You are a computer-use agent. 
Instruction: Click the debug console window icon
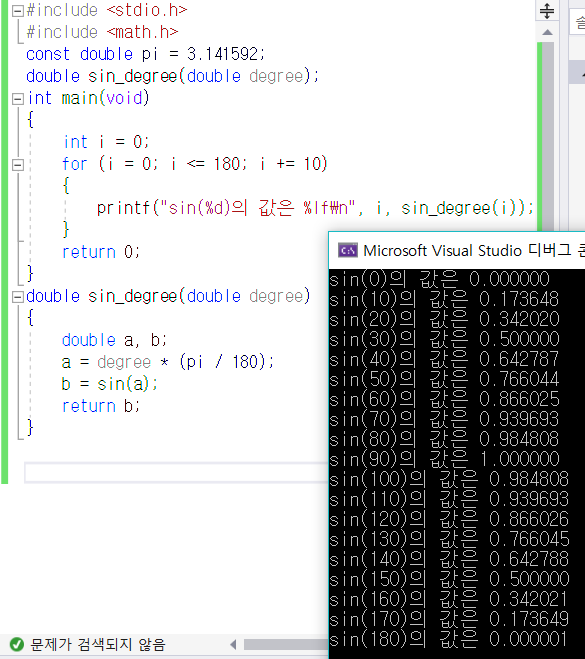tap(348, 251)
